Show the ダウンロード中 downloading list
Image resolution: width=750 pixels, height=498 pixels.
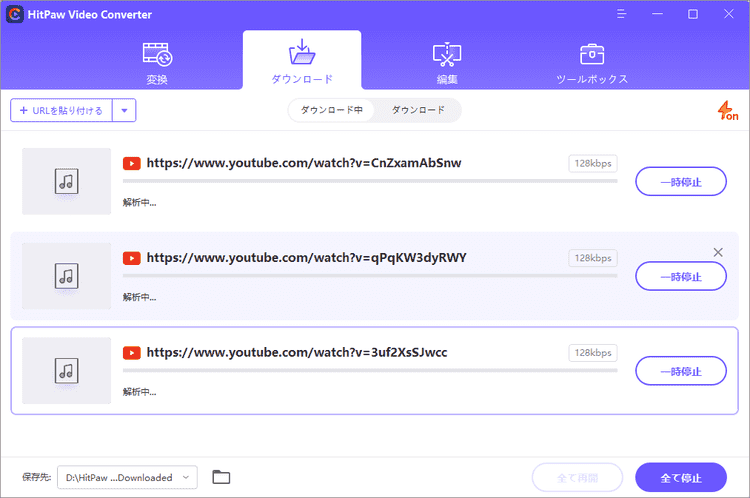[x=331, y=110]
